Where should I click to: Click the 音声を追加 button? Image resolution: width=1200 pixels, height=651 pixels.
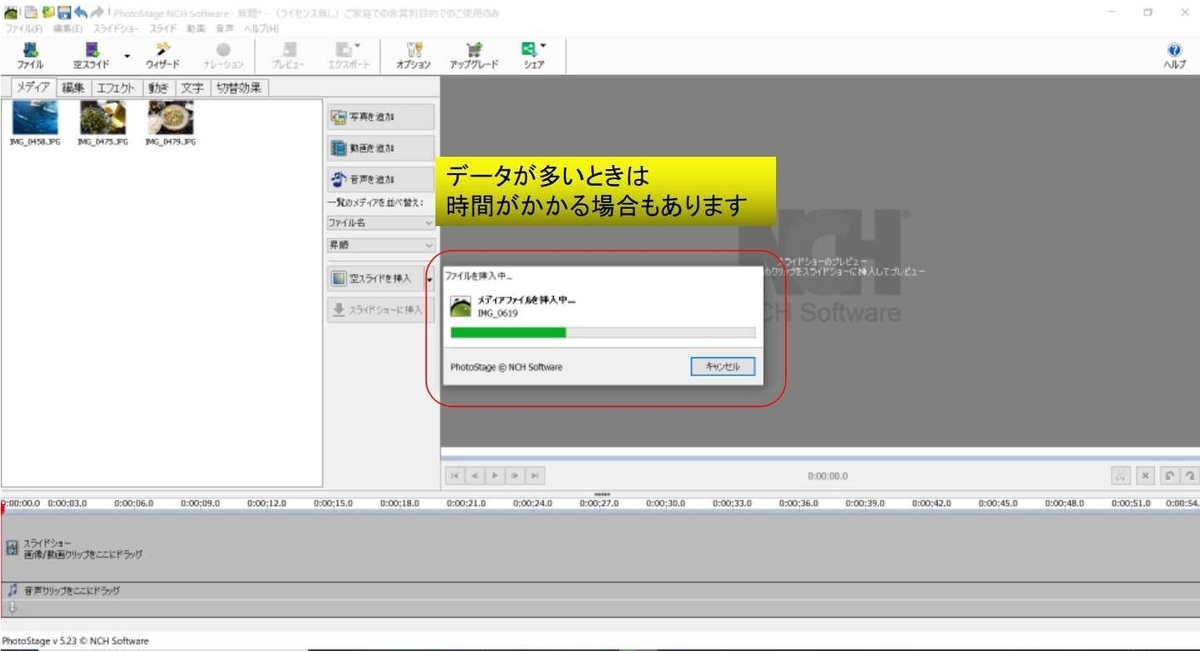pos(381,179)
